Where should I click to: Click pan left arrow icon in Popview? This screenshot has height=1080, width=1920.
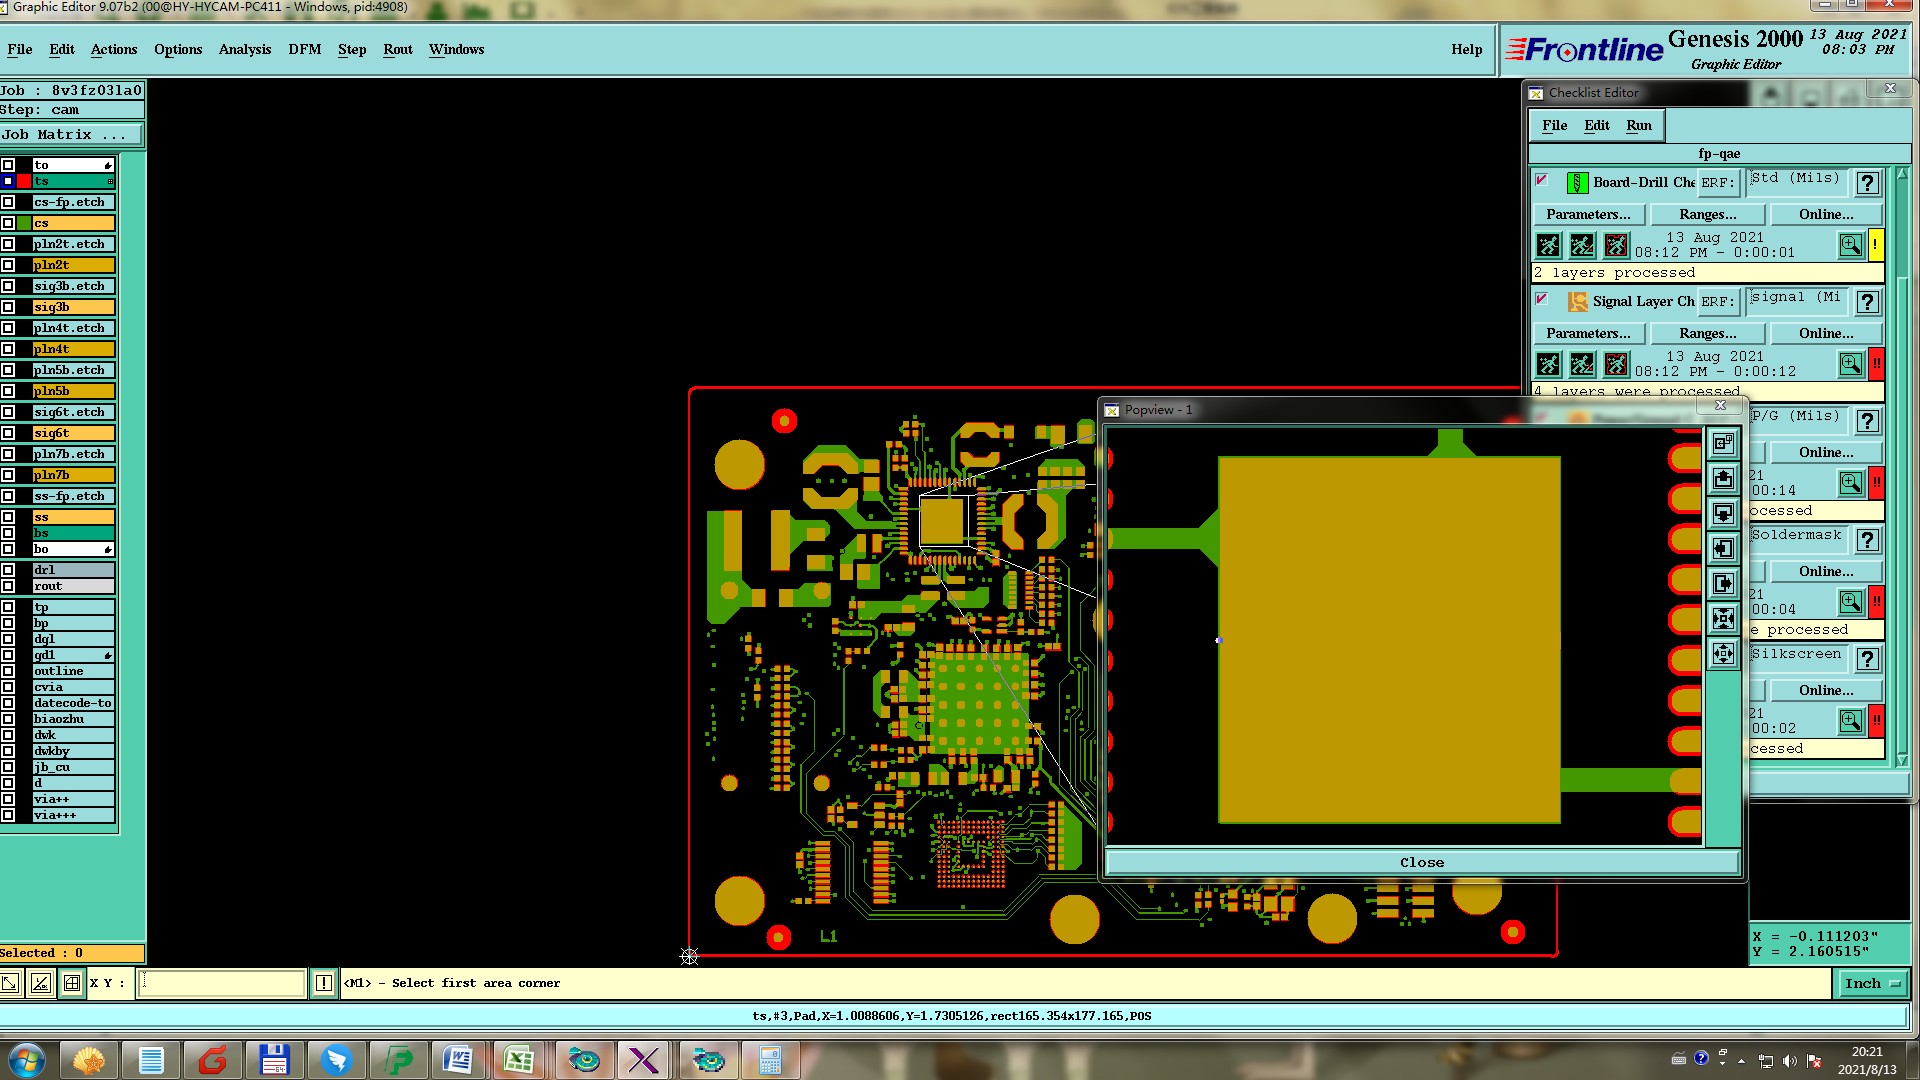click(x=1723, y=549)
